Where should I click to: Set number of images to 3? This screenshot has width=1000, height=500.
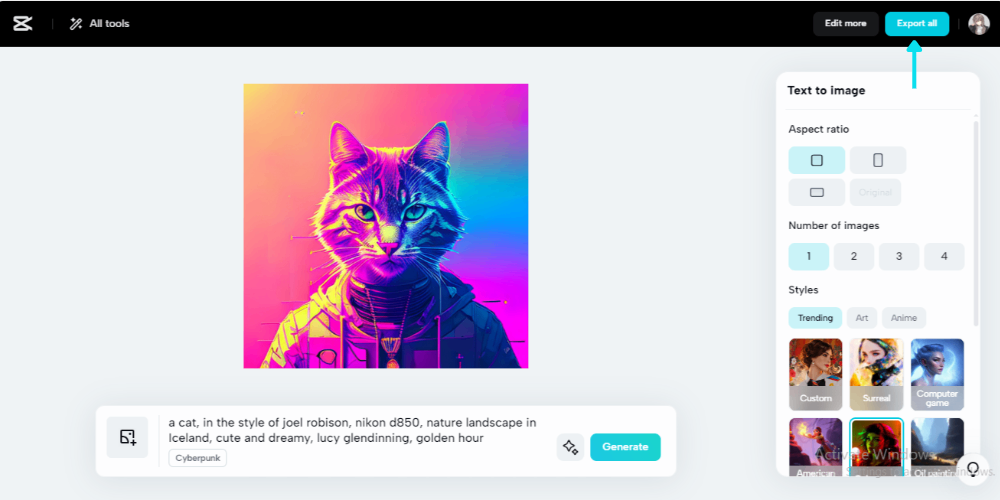(899, 256)
